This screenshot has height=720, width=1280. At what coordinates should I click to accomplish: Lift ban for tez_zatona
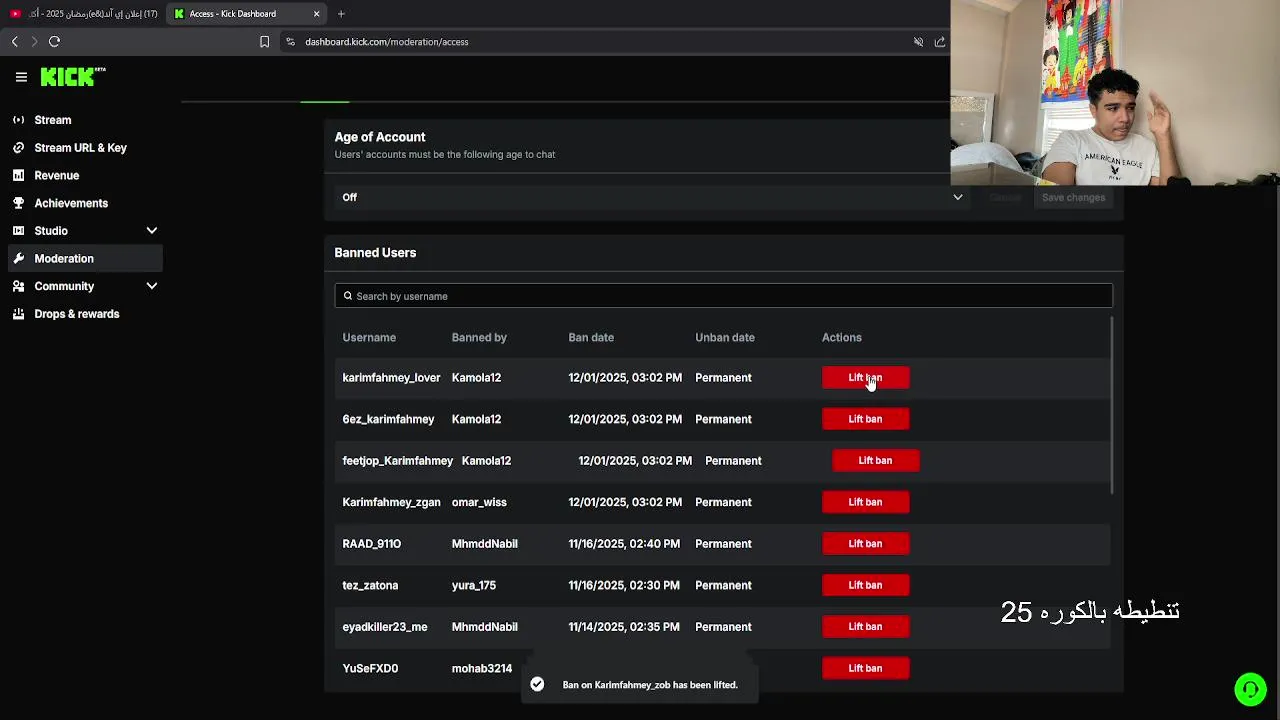(865, 585)
